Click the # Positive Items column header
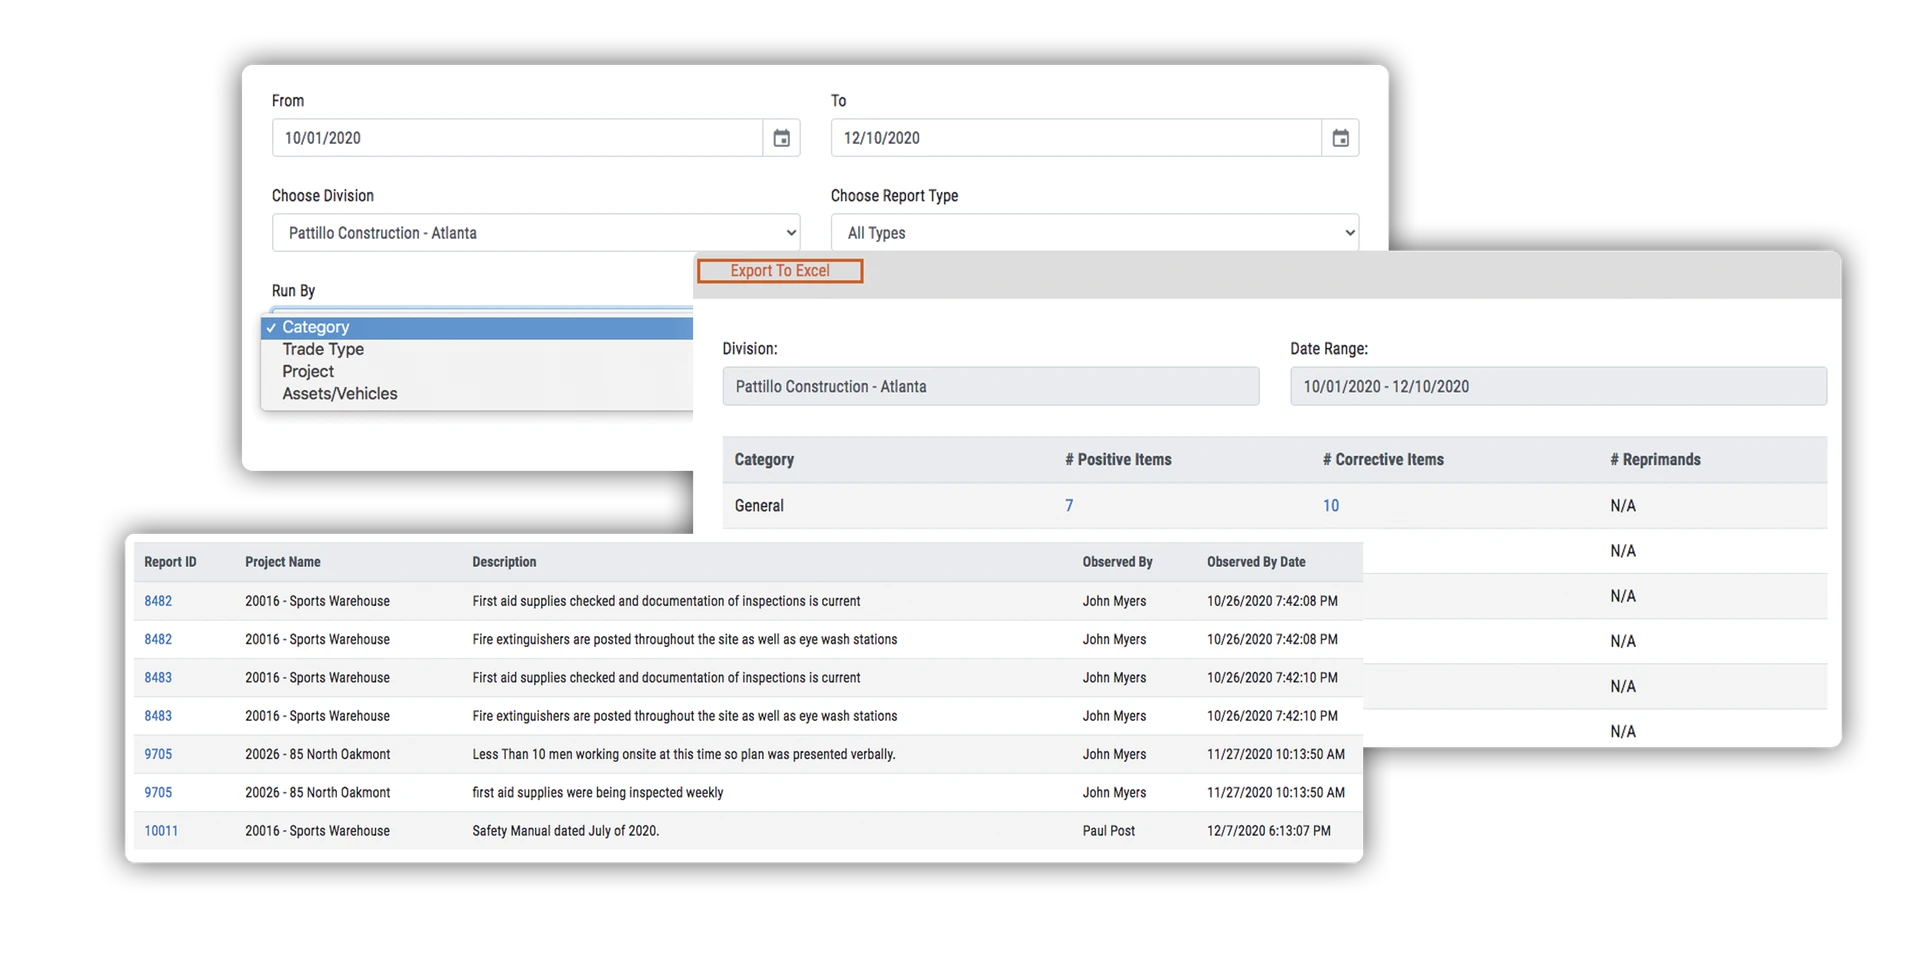The height and width of the screenshot is (960, 1920). [1118, 460]
